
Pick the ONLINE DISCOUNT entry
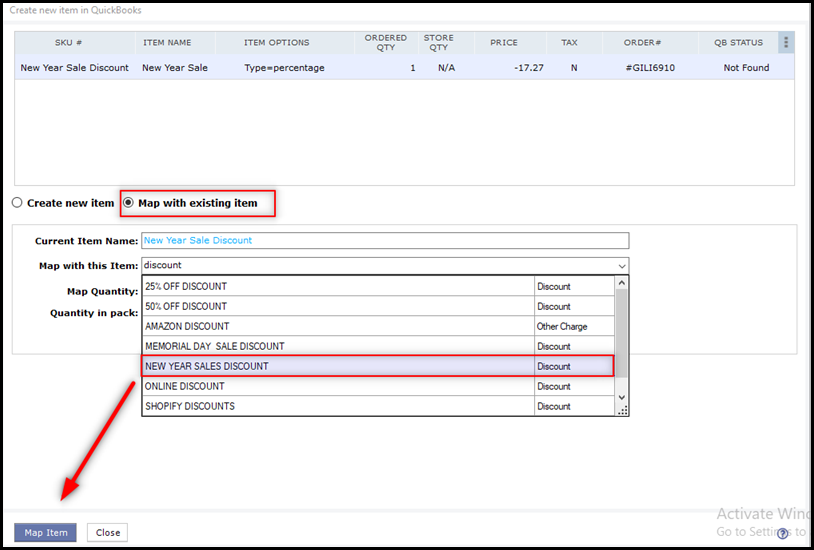click(338, 386)
